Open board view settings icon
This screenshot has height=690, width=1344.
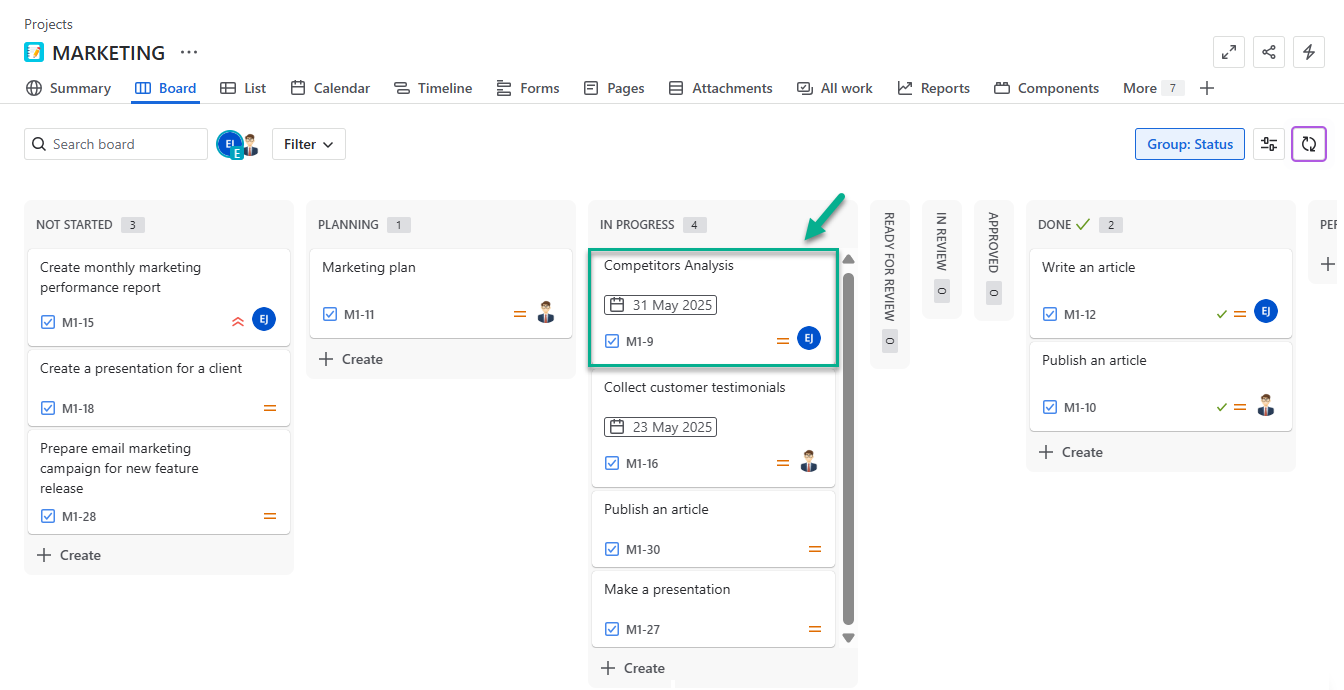1269,144
